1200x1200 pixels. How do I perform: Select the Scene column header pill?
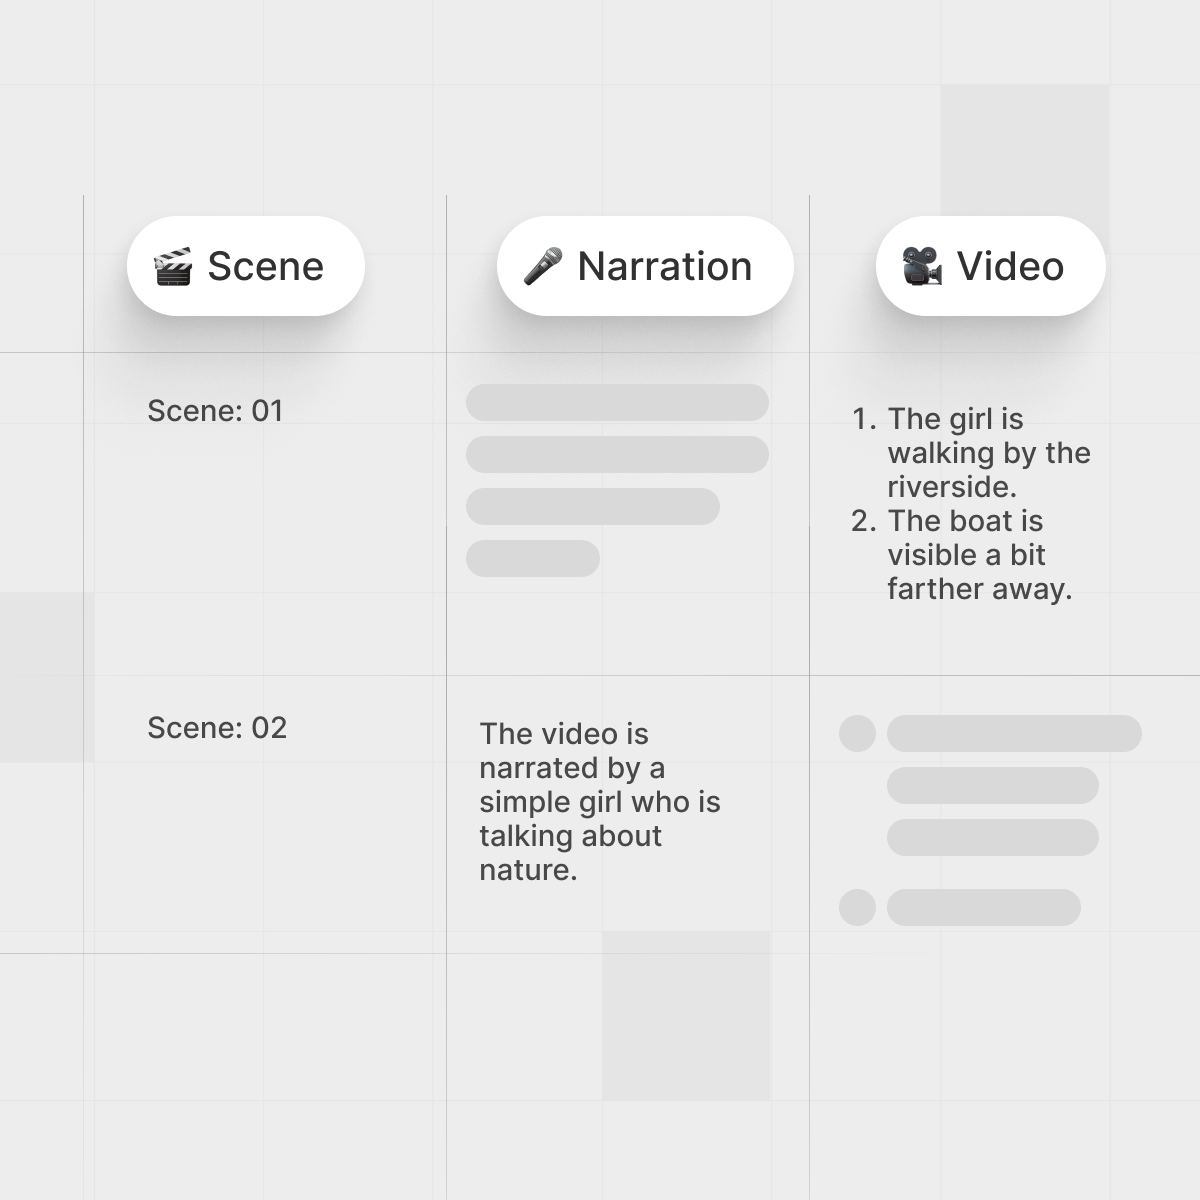click(x=246, y=266)
